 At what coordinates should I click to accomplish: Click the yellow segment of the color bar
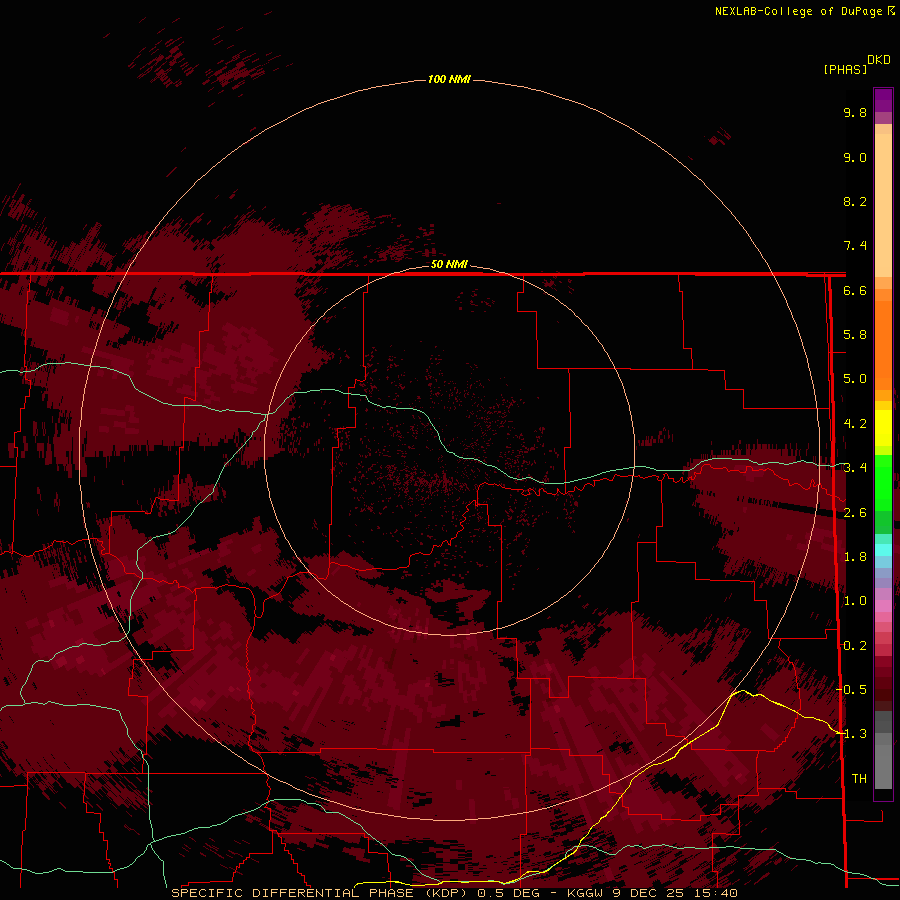[x=883, y=428]
